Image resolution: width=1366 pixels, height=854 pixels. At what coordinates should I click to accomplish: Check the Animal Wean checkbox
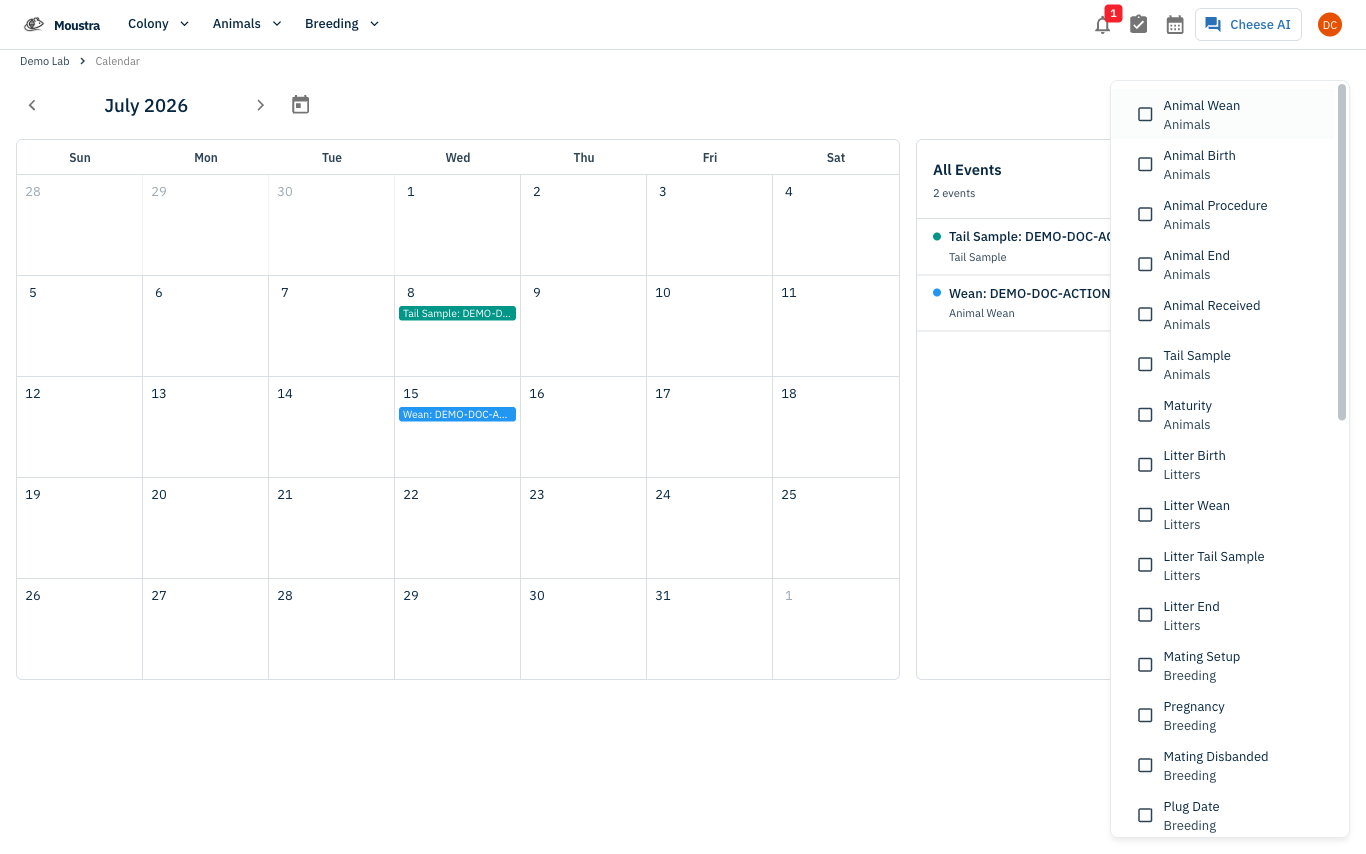[x=1145, y=114]
